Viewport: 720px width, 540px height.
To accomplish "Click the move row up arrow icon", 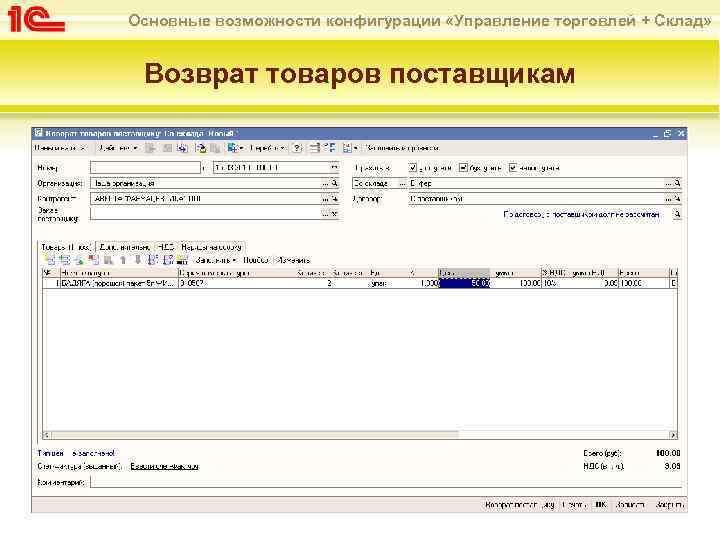I will click(123, 260).
